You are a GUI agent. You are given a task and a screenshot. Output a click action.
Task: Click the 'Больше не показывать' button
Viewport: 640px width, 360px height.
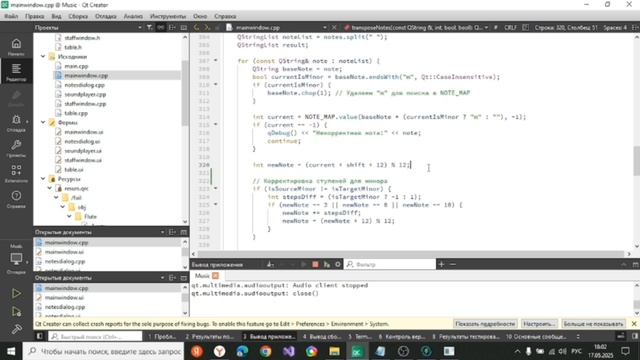593,324
